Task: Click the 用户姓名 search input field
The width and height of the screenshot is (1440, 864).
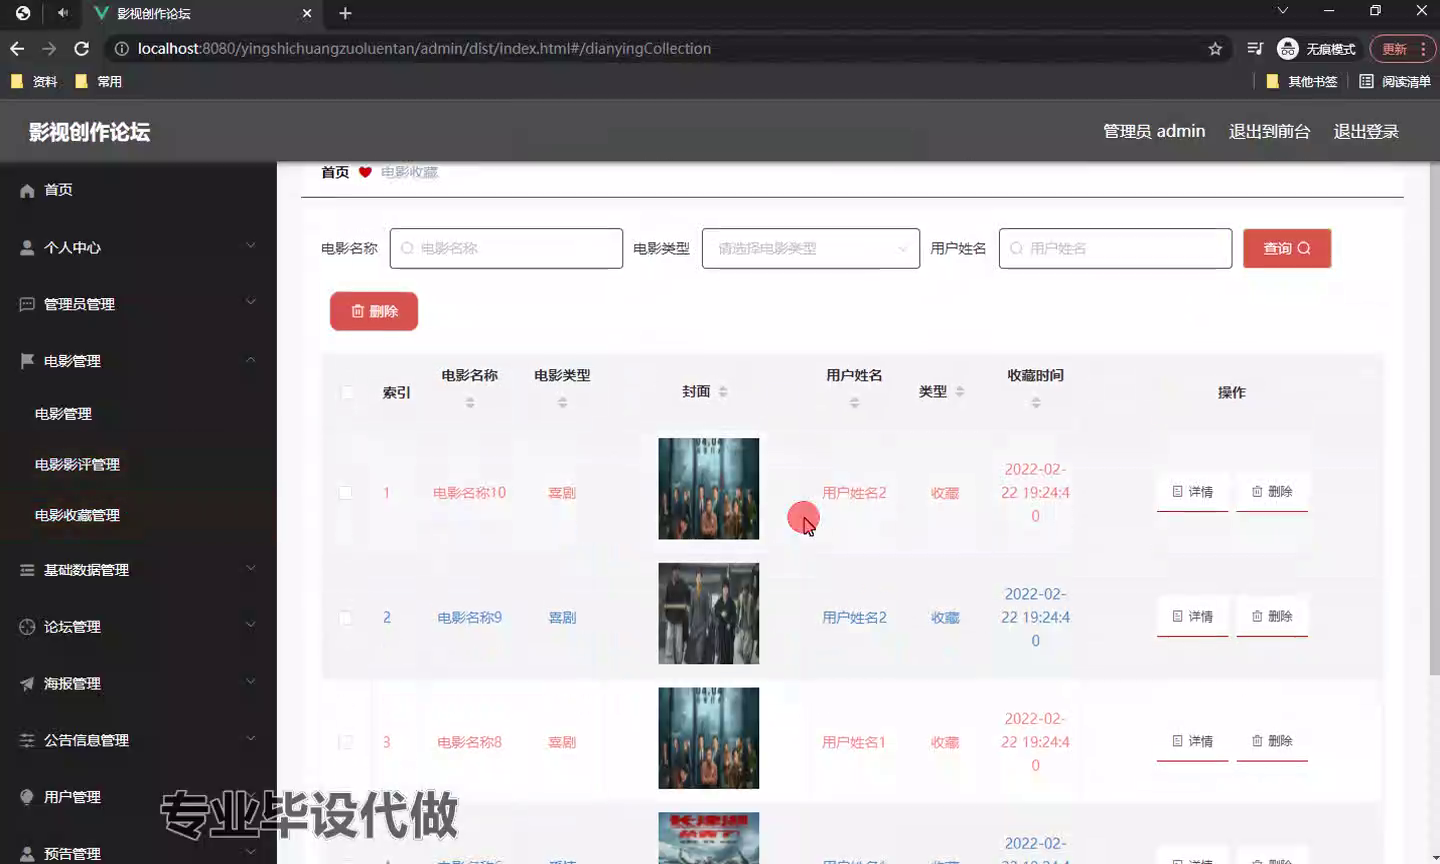Action: (x=1115, y=248)
